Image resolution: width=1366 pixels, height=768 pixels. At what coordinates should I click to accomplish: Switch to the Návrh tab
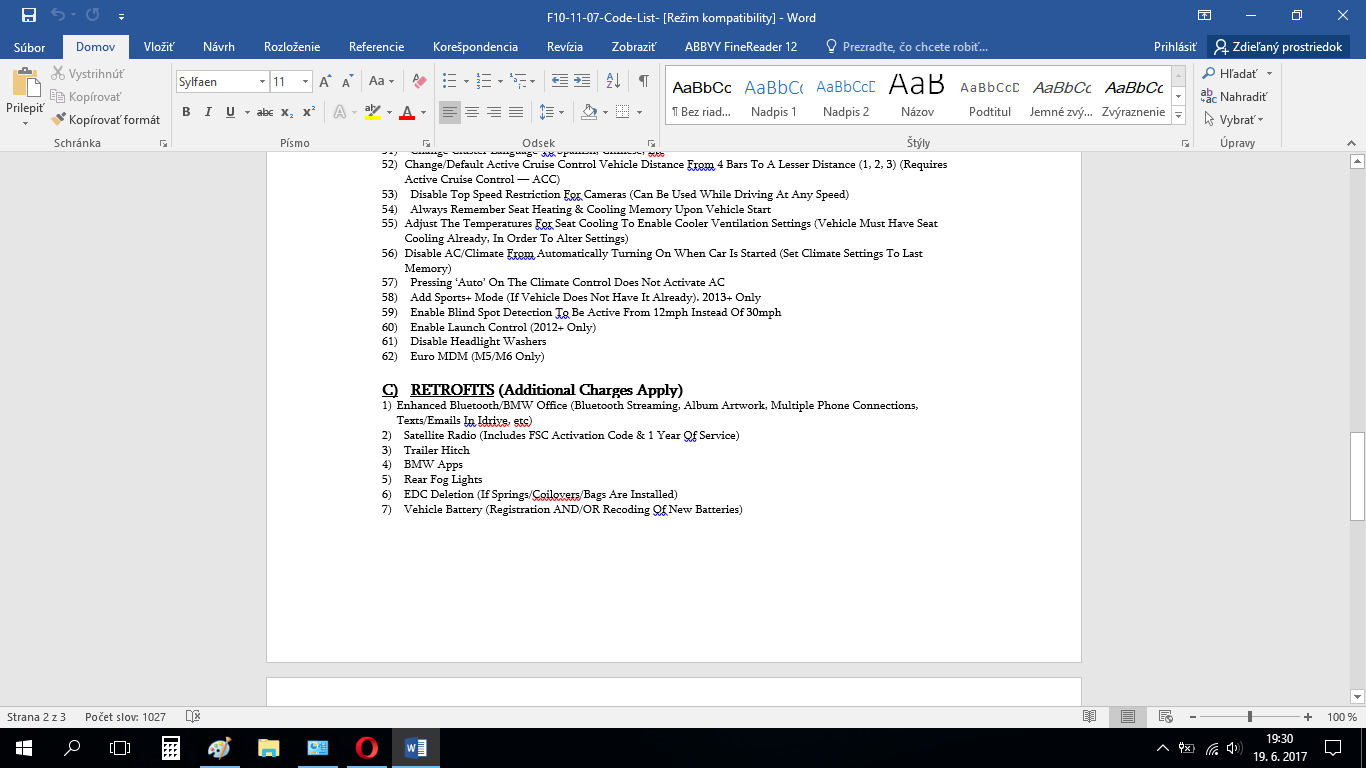coord(219,47)
